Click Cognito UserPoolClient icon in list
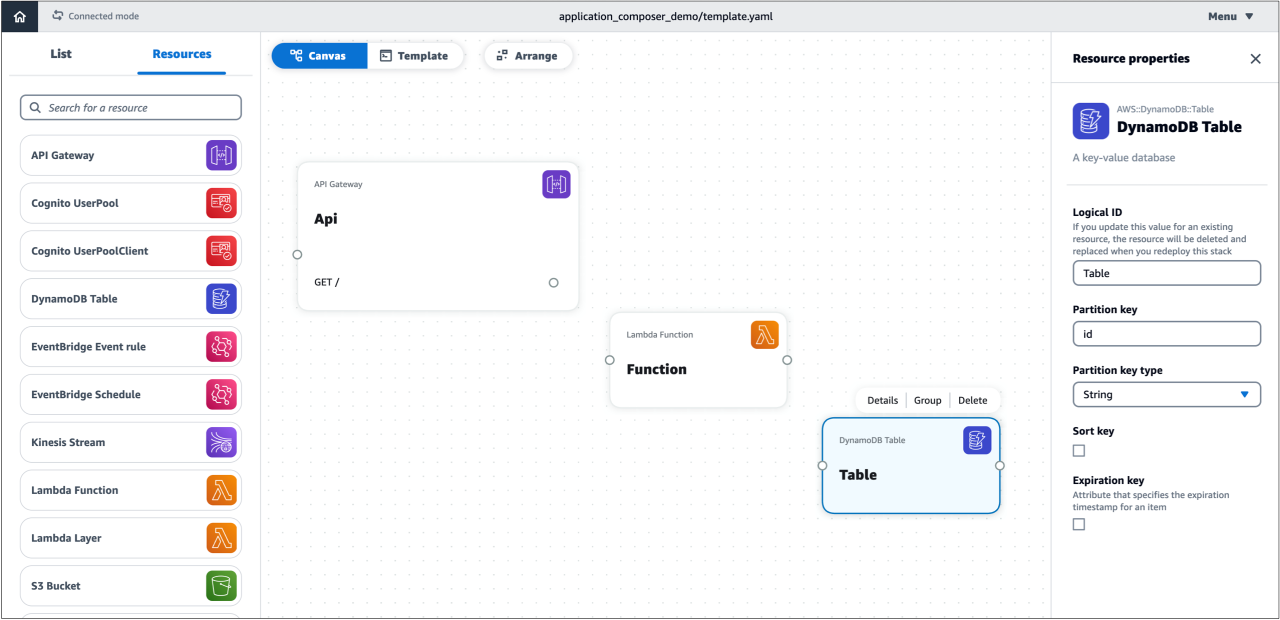Screen dimensions: 1280x620 [221, 251]
